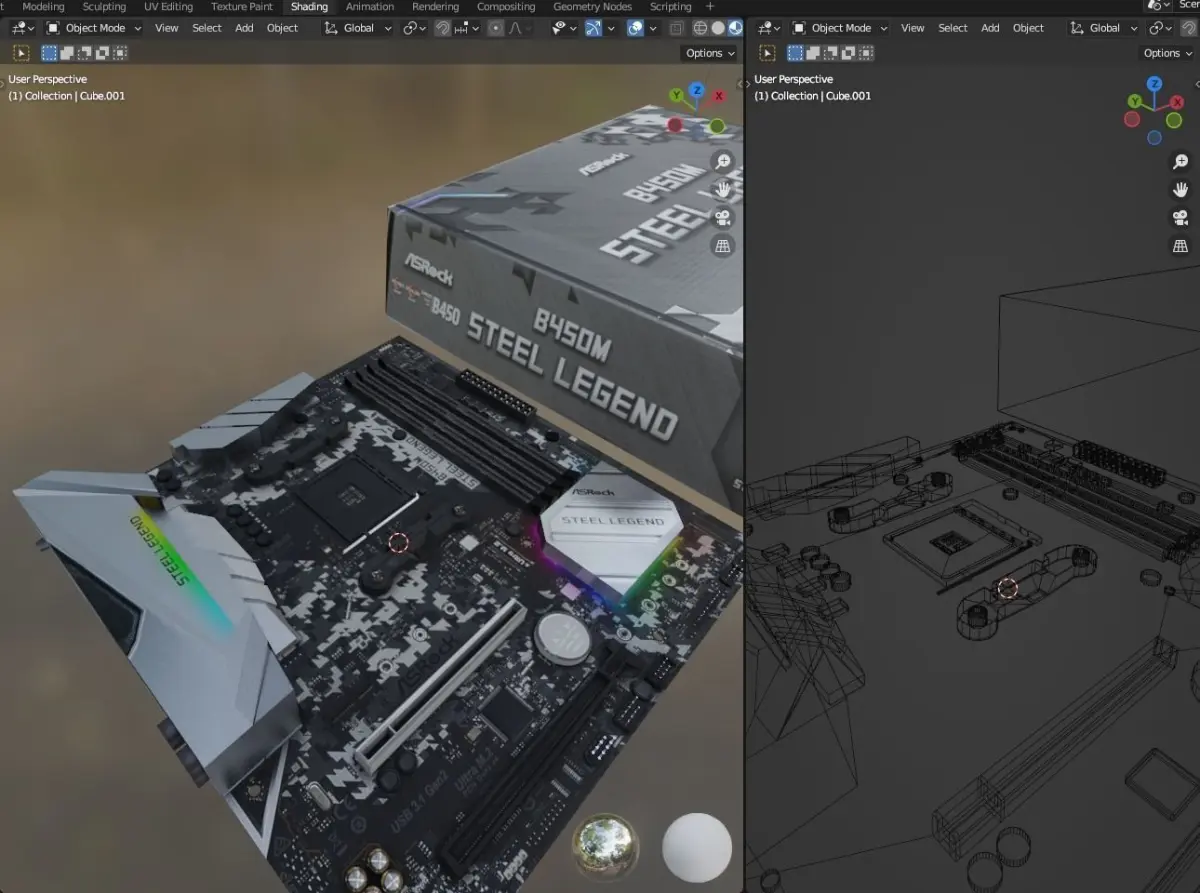
Task: Switch to the Texture Paint workspace tab
Action: click(x=242, y=7)
